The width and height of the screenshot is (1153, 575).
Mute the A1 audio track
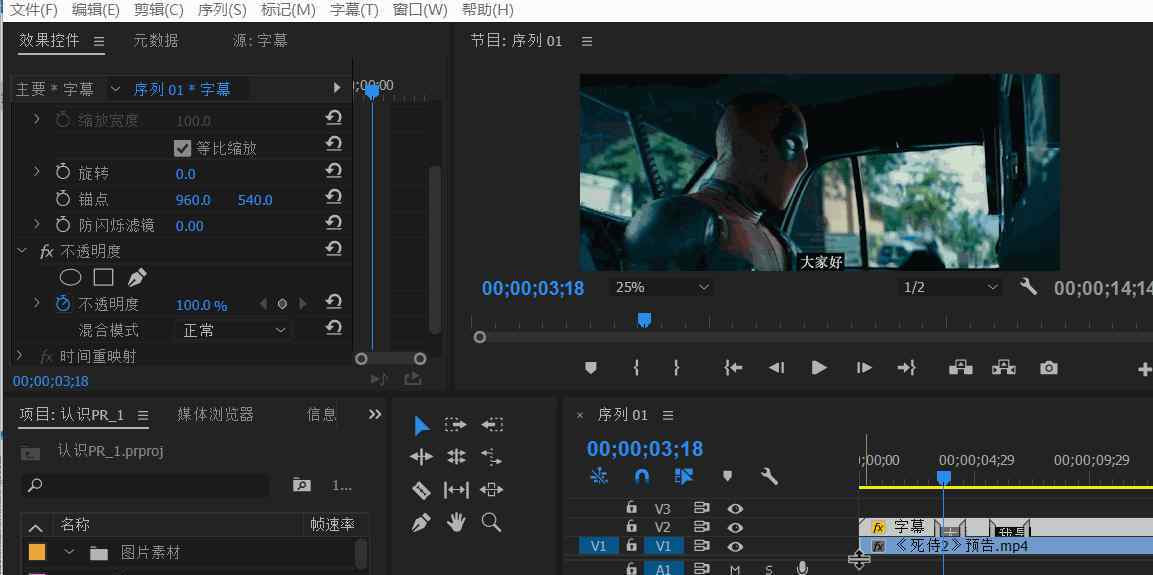pyautogui.click(x=735, y=568)
